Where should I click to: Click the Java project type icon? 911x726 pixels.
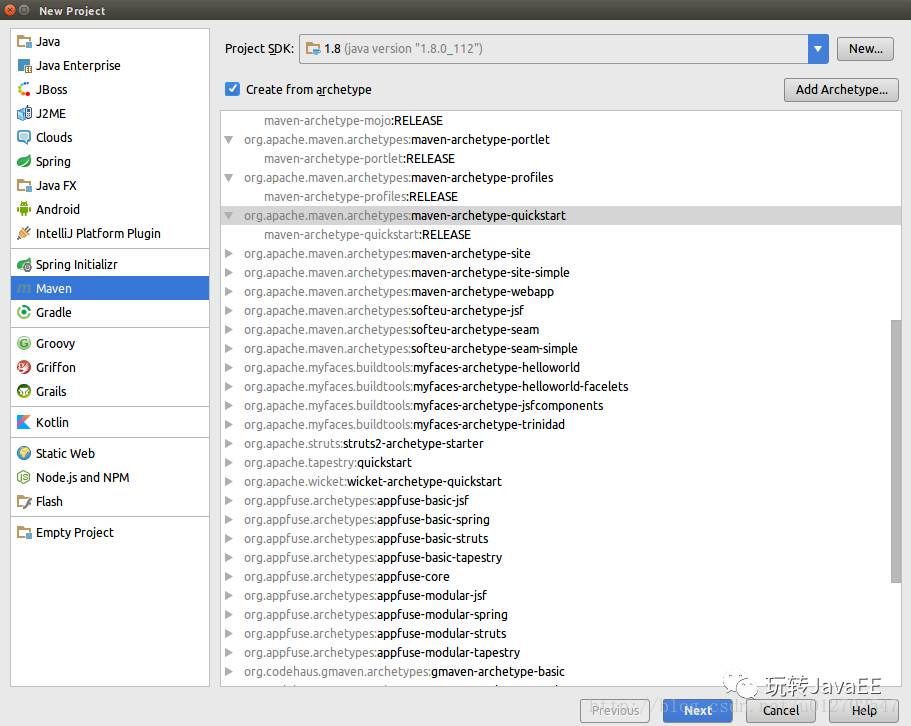[24, 42]
